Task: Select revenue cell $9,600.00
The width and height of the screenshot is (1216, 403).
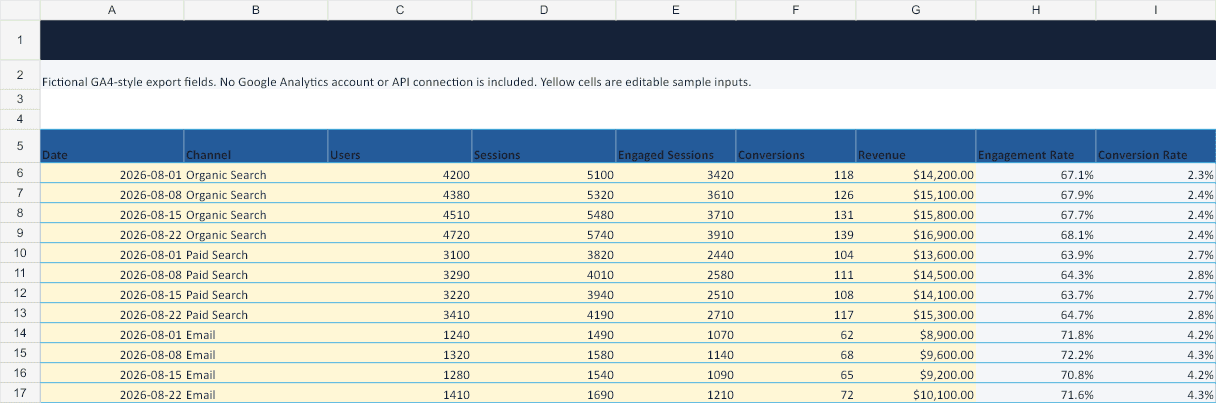Action: (x=916, y=354)
